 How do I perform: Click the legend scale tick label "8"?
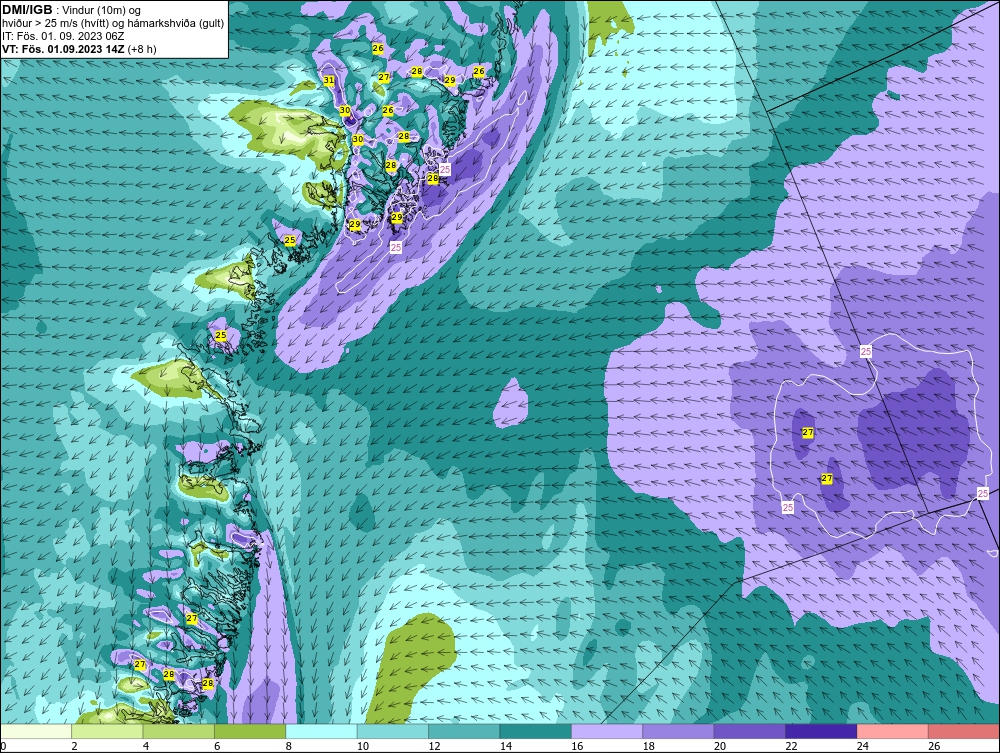point(289,746)
